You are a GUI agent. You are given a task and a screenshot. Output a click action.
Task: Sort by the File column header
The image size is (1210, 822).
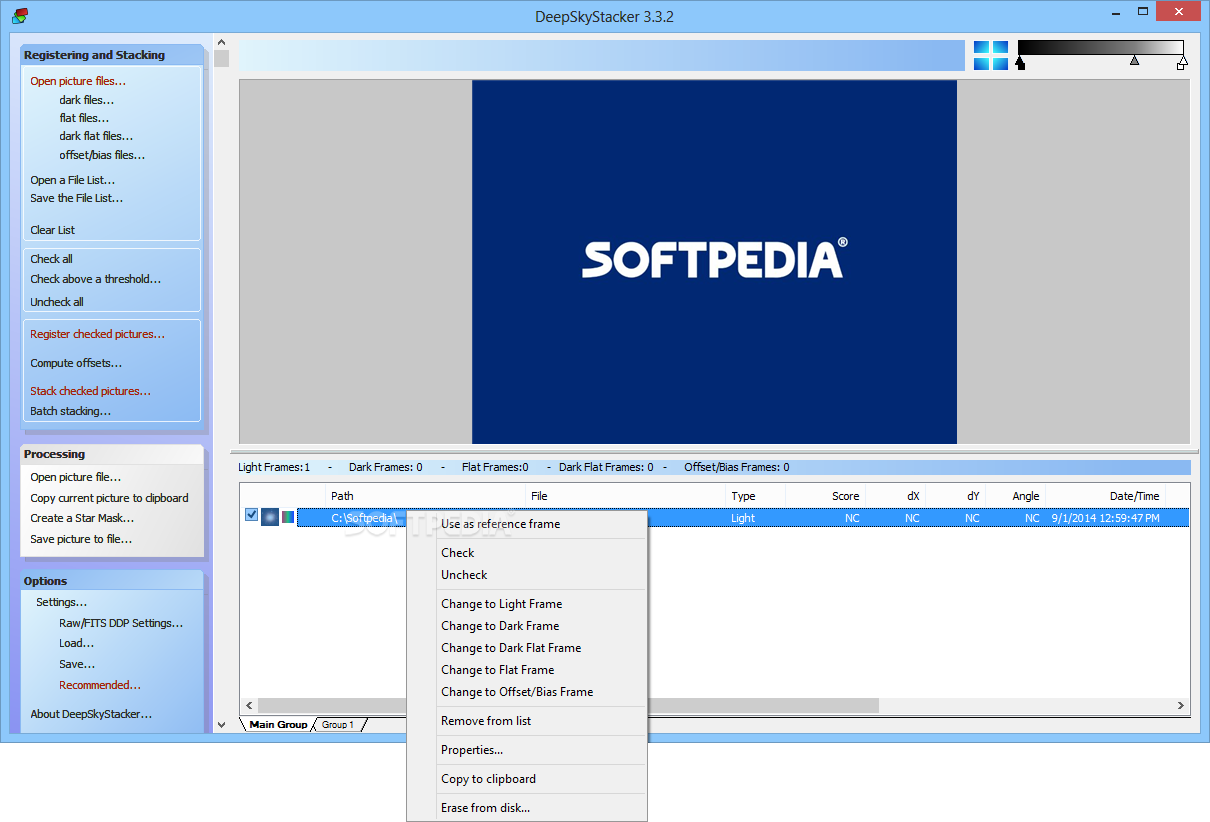[626, 496]
